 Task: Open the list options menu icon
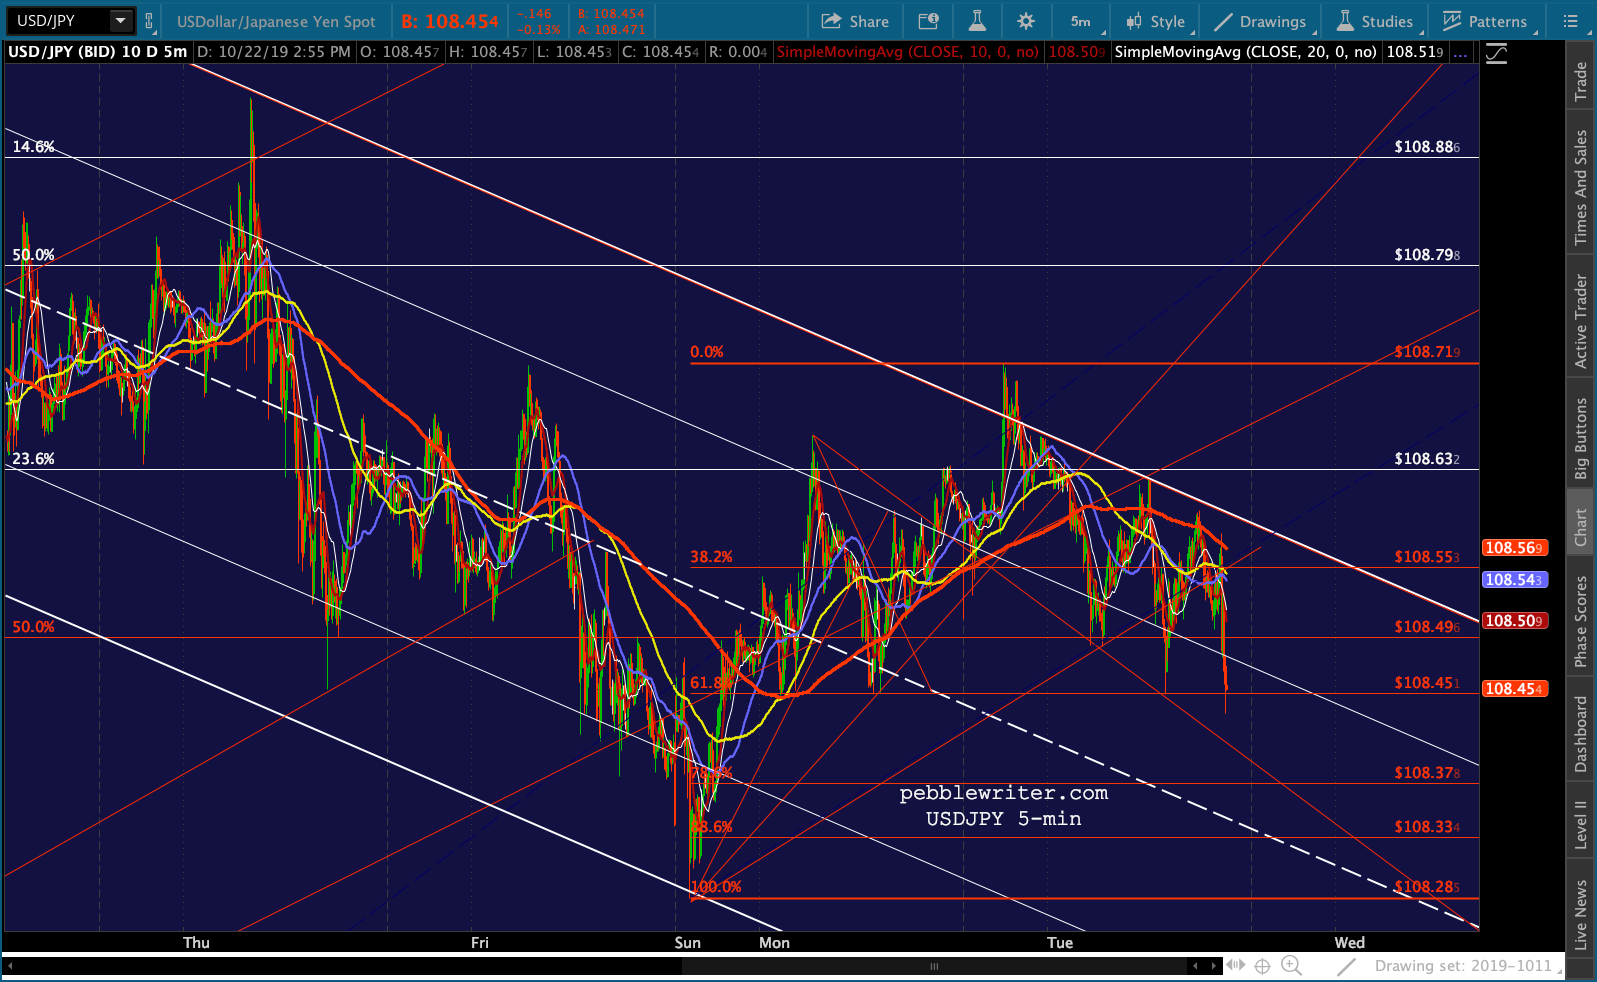point(1571,21)
